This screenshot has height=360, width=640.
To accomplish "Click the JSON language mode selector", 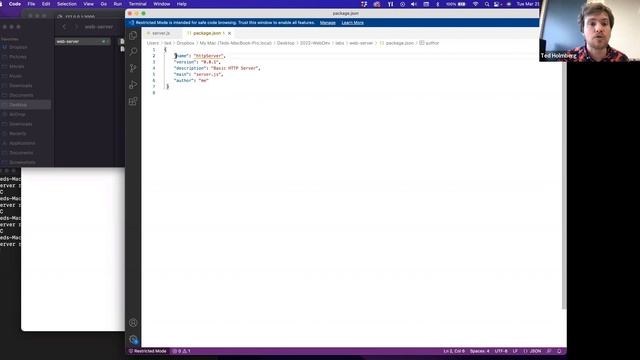I will click(533, 351).
